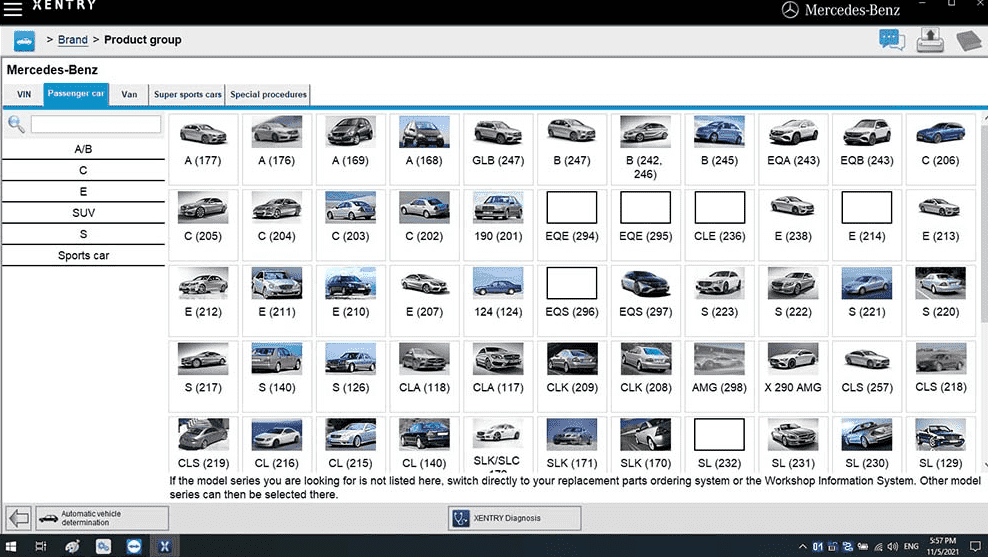Screen dimensions: 988x557
Task: Select the A (168) model
Action: pos(424,149)
